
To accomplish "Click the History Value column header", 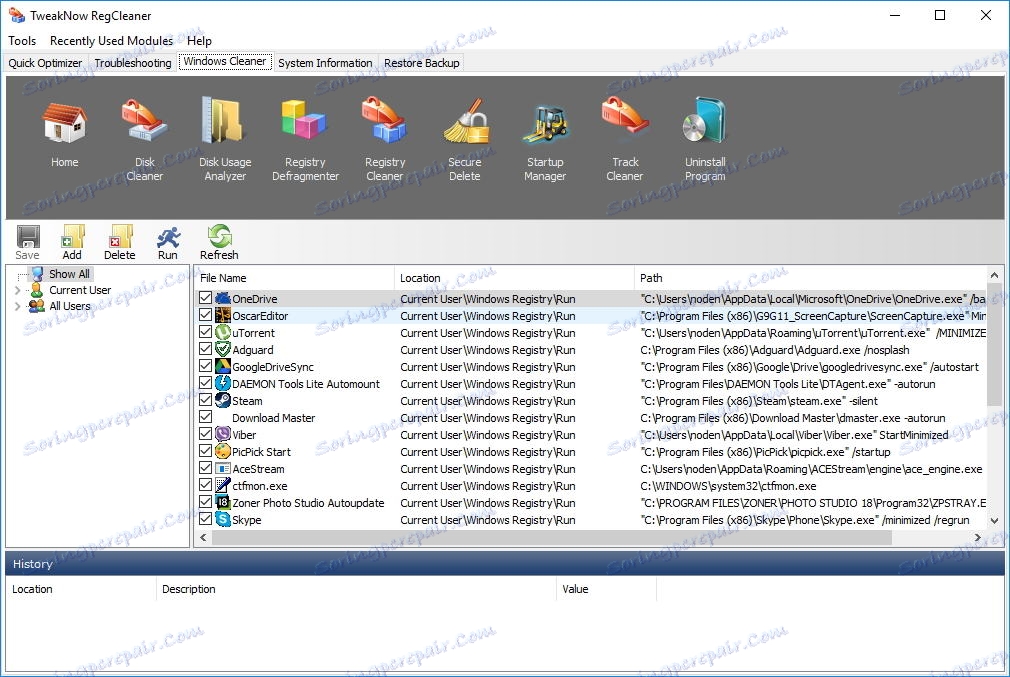I will 606,589.
